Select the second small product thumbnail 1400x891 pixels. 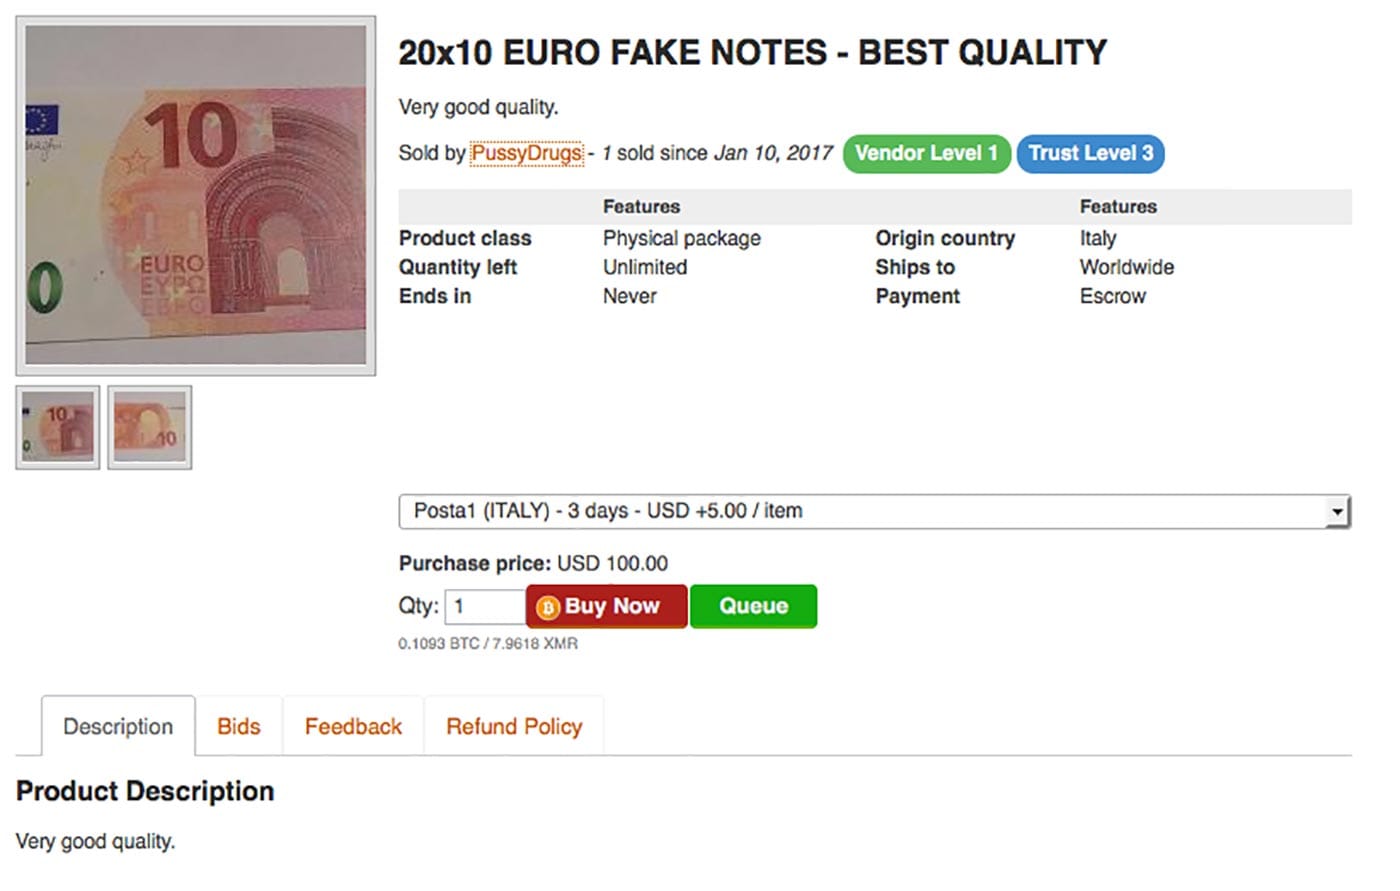(x=150, y=427)
